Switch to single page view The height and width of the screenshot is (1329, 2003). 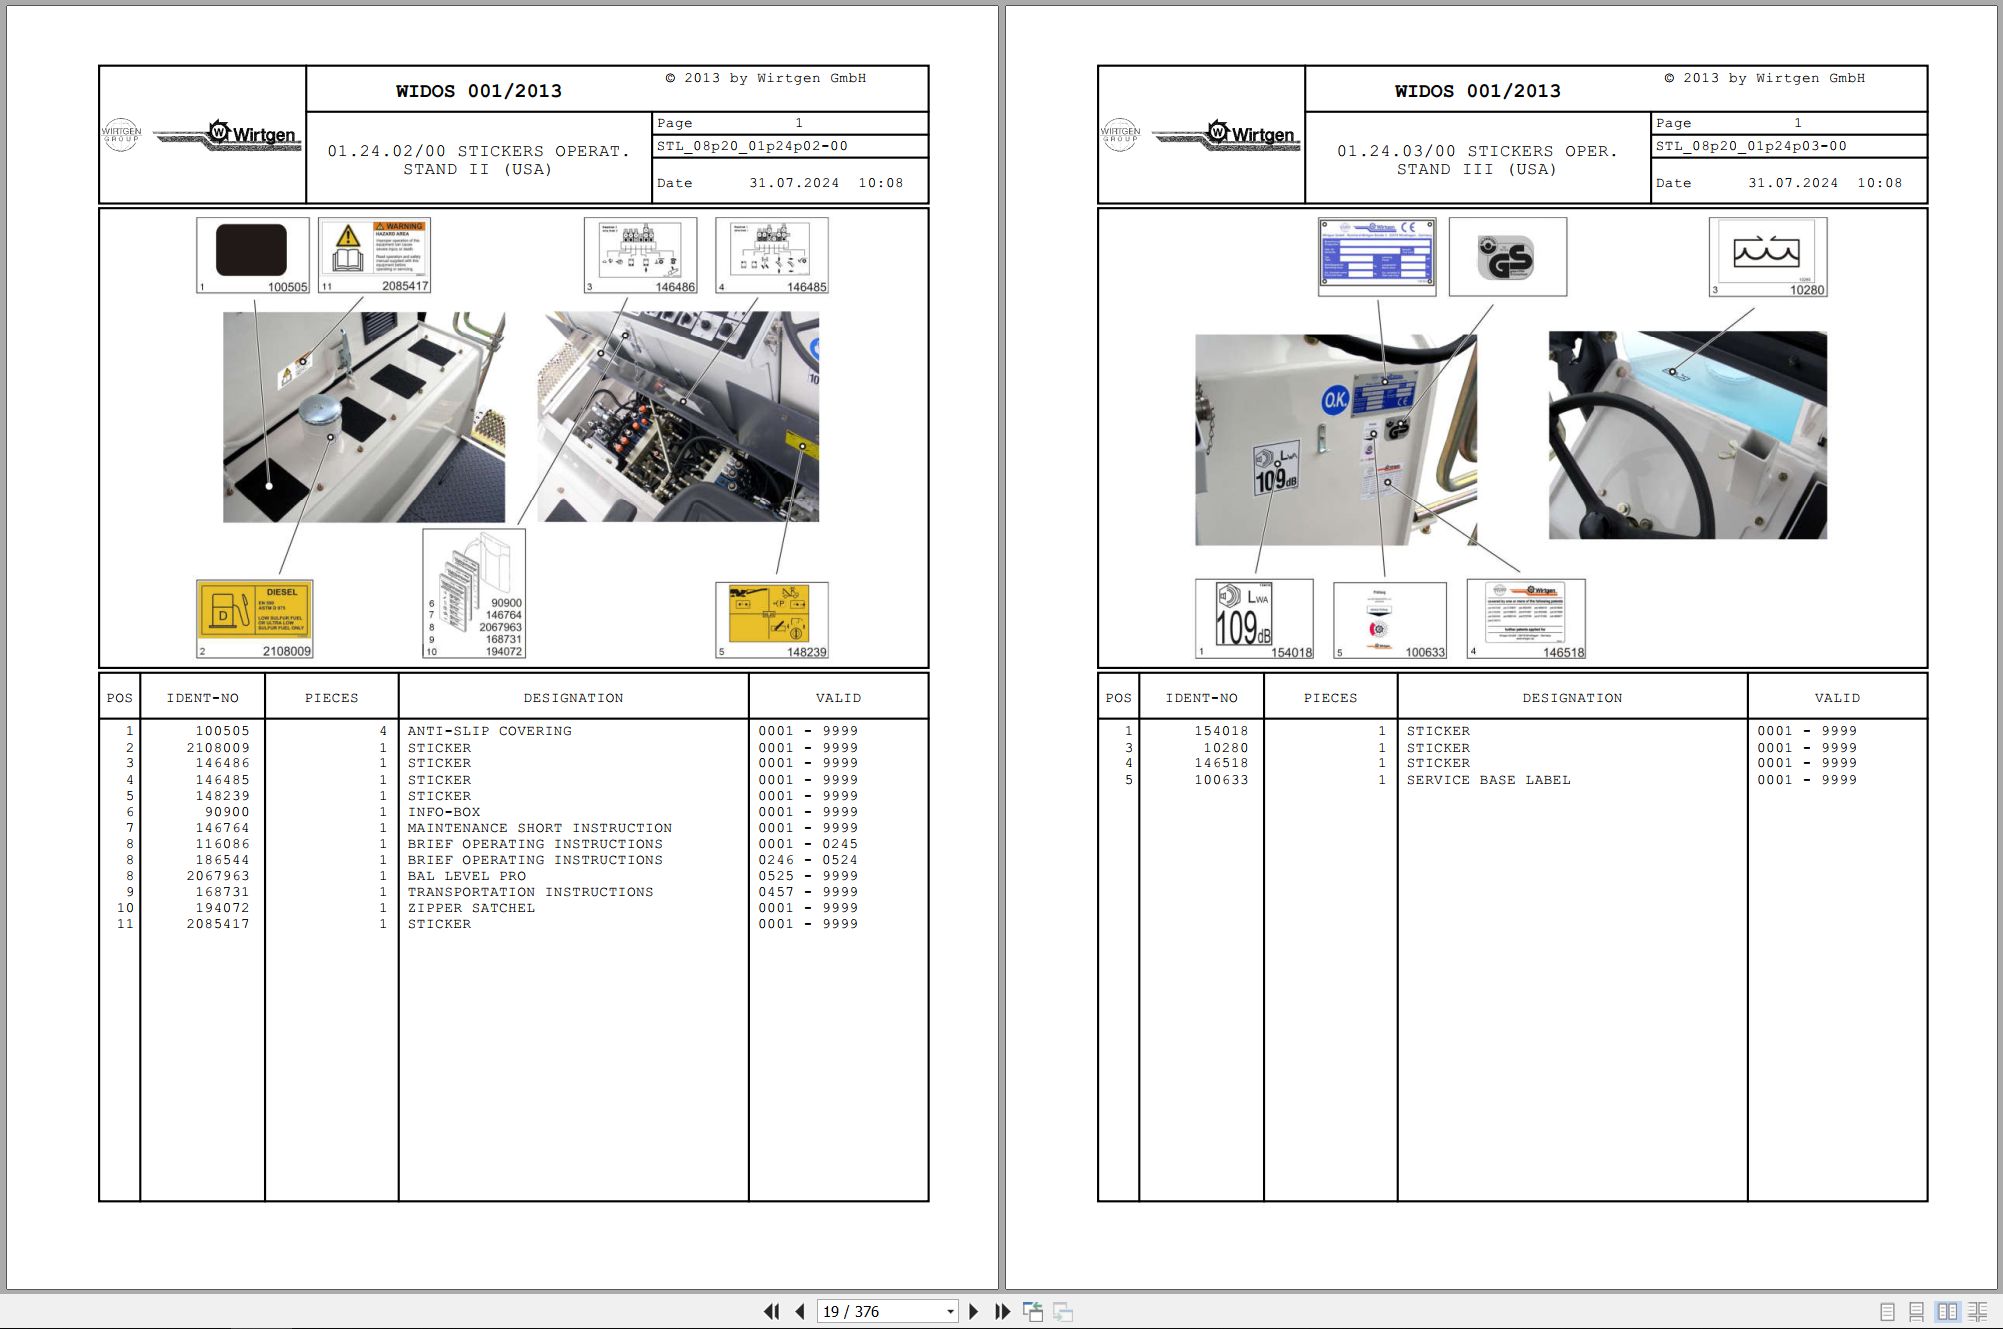click(x=1887, y=1312)
